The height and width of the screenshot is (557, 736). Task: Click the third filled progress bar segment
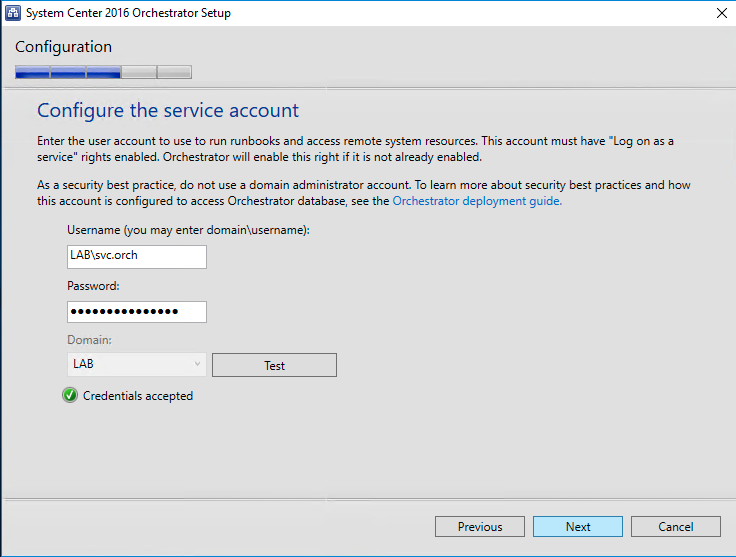[x=103, y=72]
